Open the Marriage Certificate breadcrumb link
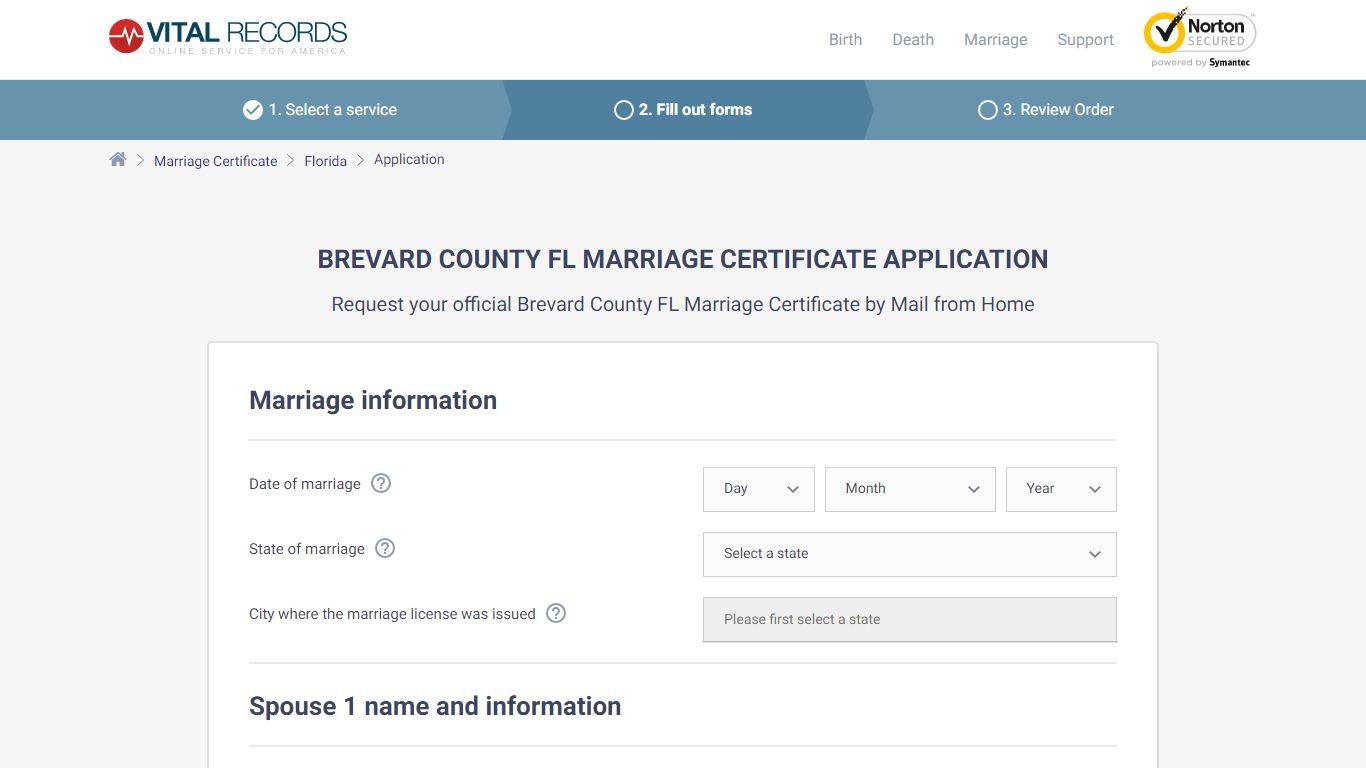Viewport: 1366px width, 768px height. pyautogui.click(x=215, y=161)
